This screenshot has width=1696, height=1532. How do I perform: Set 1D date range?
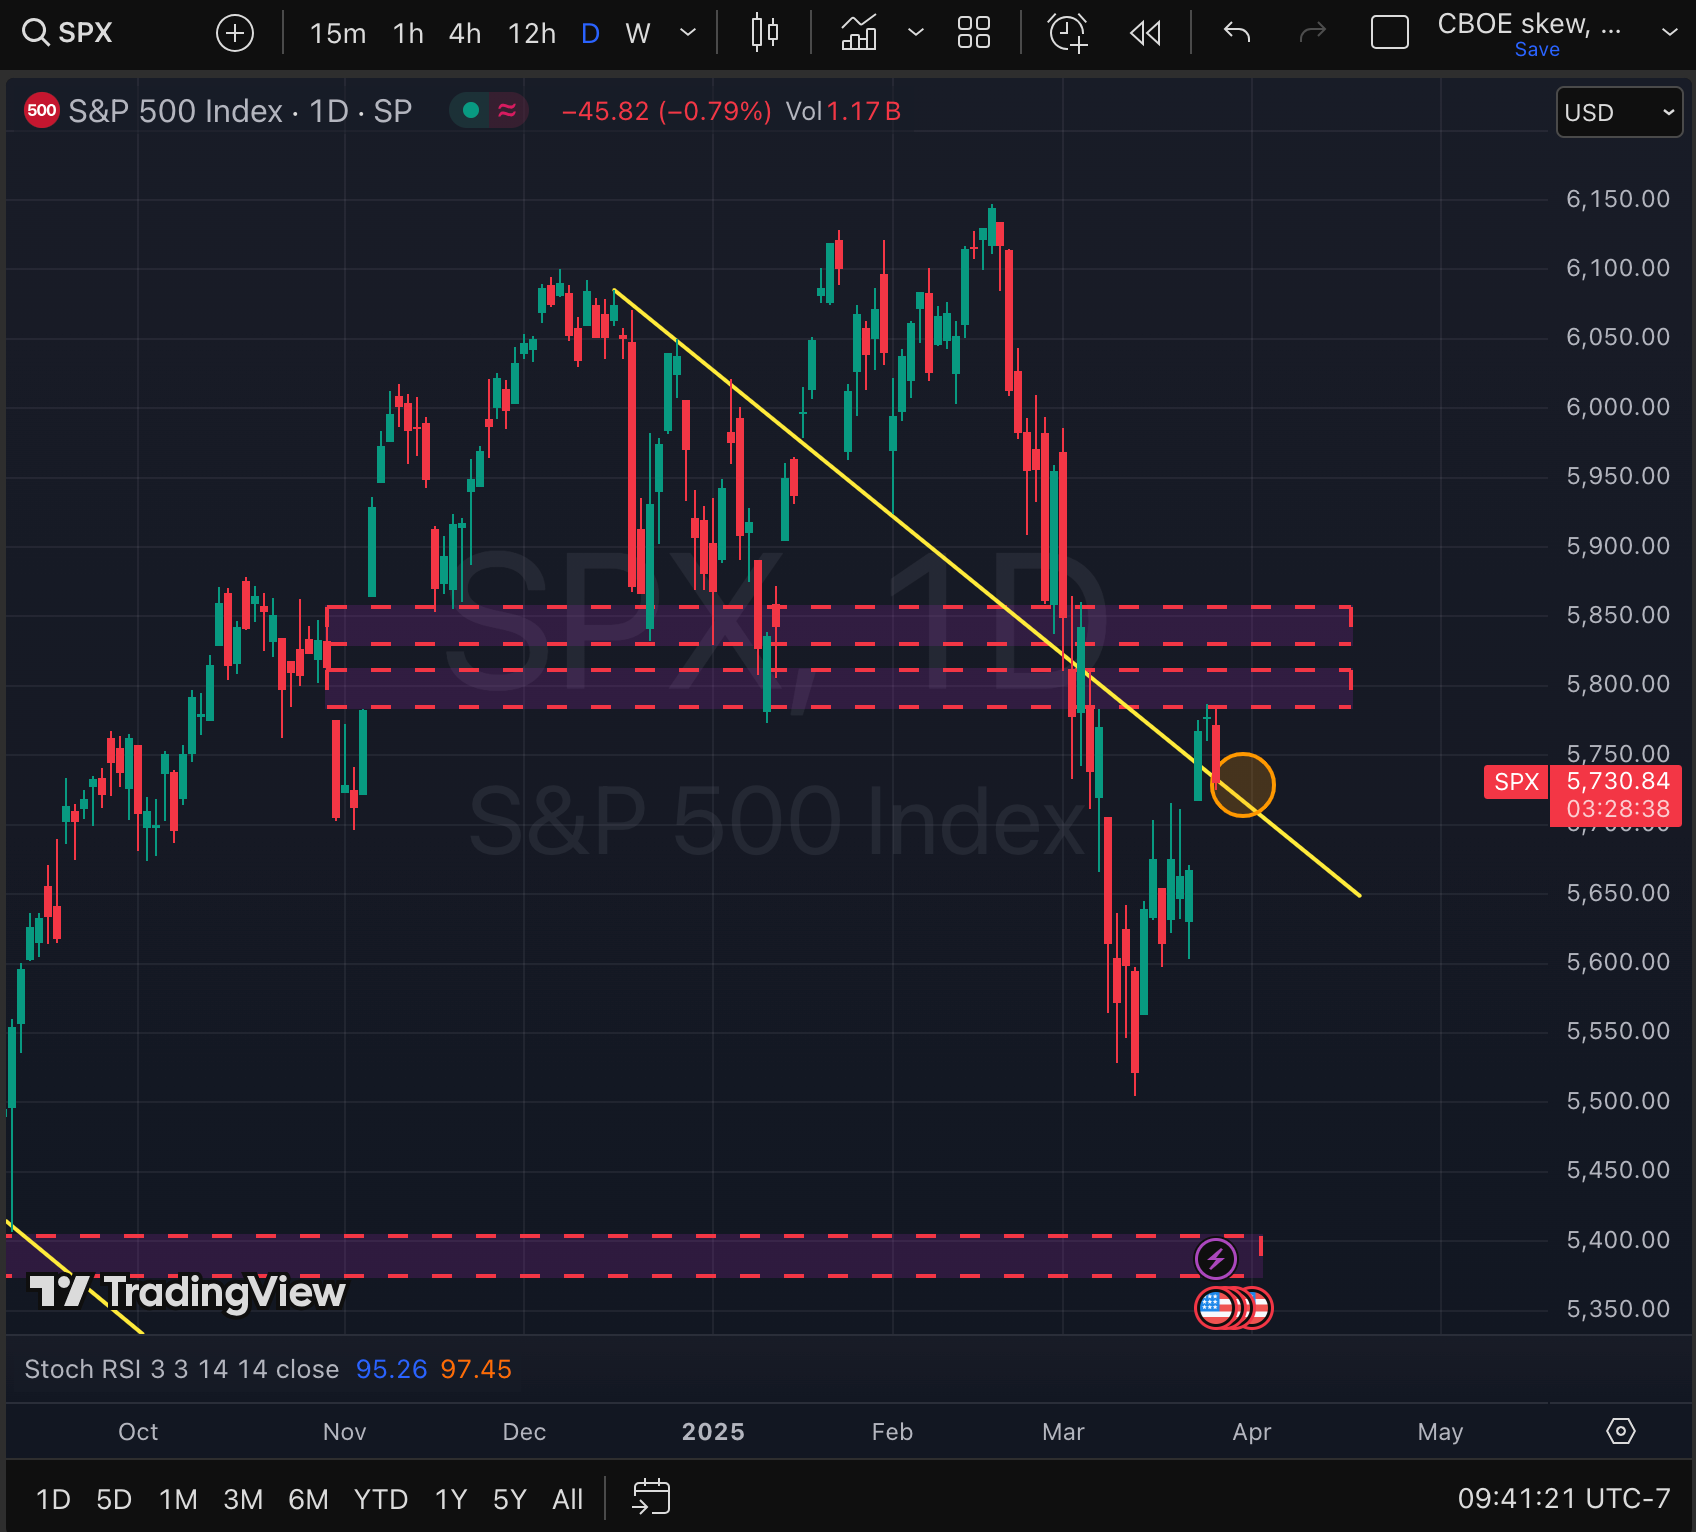pos(53,1499)
